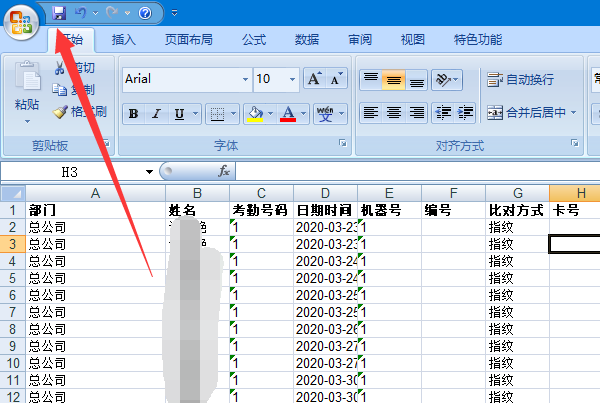Open underline style dropdown
Viewport: 600px width, 403px height.
tap(196, 114)
